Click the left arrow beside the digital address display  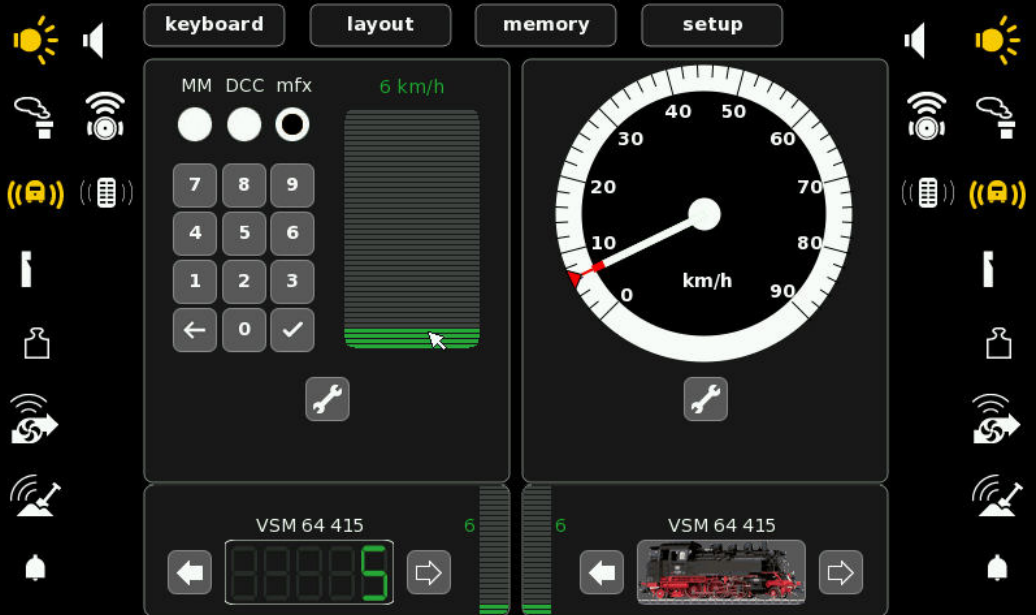pyautogui.click(x=189, y=572)
